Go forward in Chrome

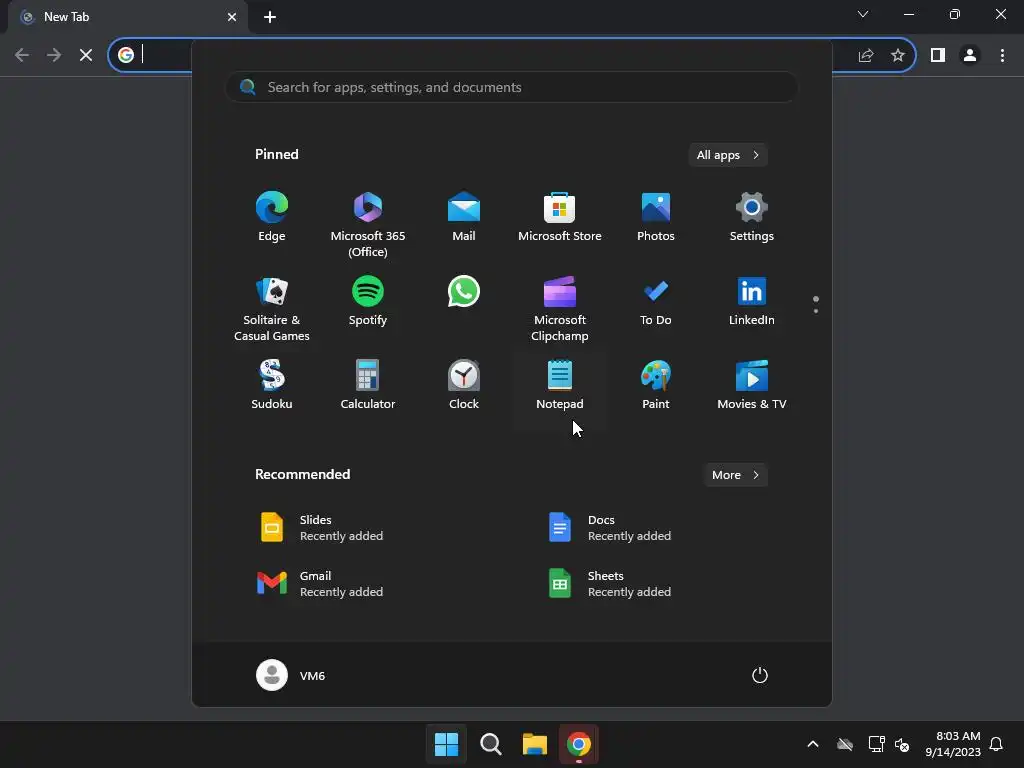point(54,55)
